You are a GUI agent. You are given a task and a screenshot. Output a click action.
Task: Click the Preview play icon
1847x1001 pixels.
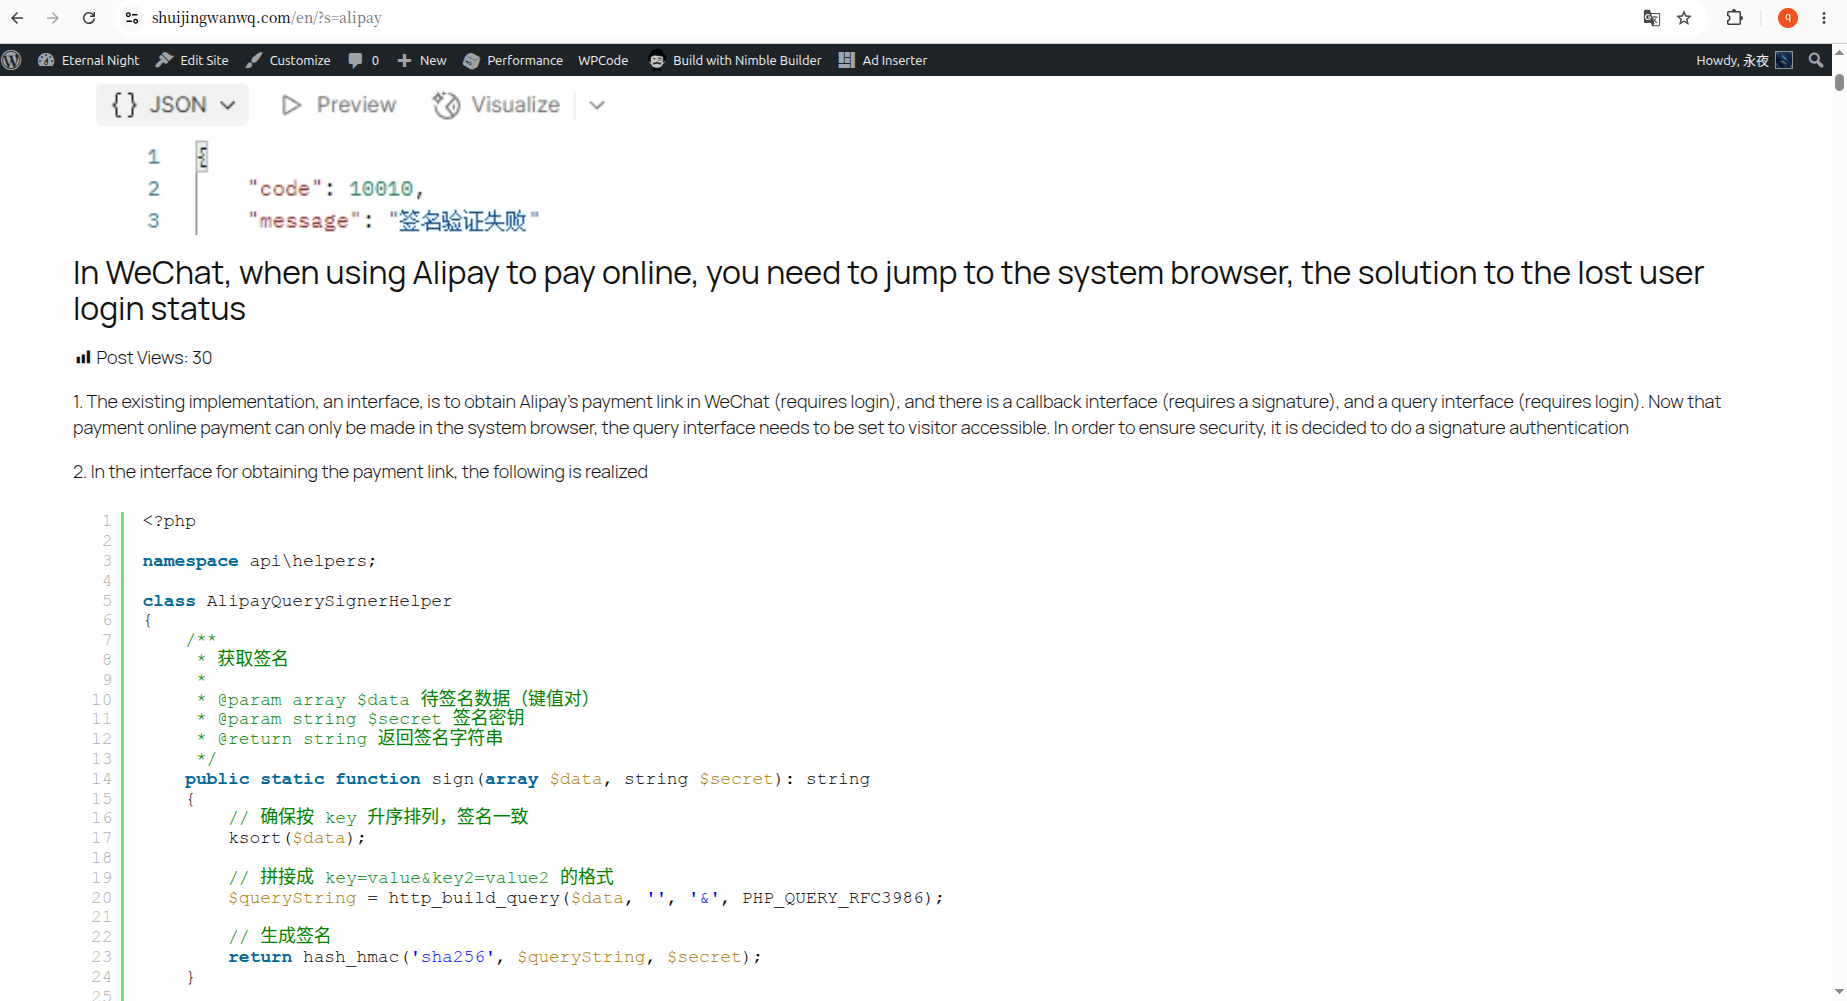click(291, 105)
